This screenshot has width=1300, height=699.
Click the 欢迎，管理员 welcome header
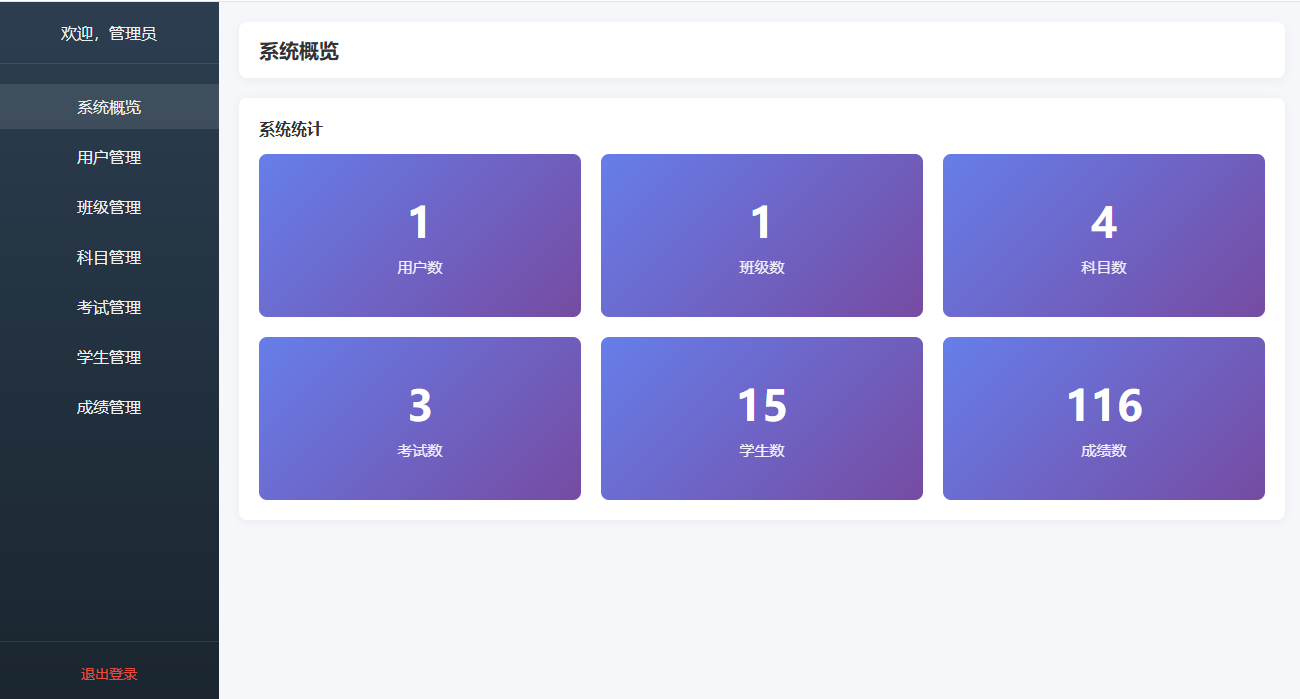pyautogui.click(x=109, y=33)
